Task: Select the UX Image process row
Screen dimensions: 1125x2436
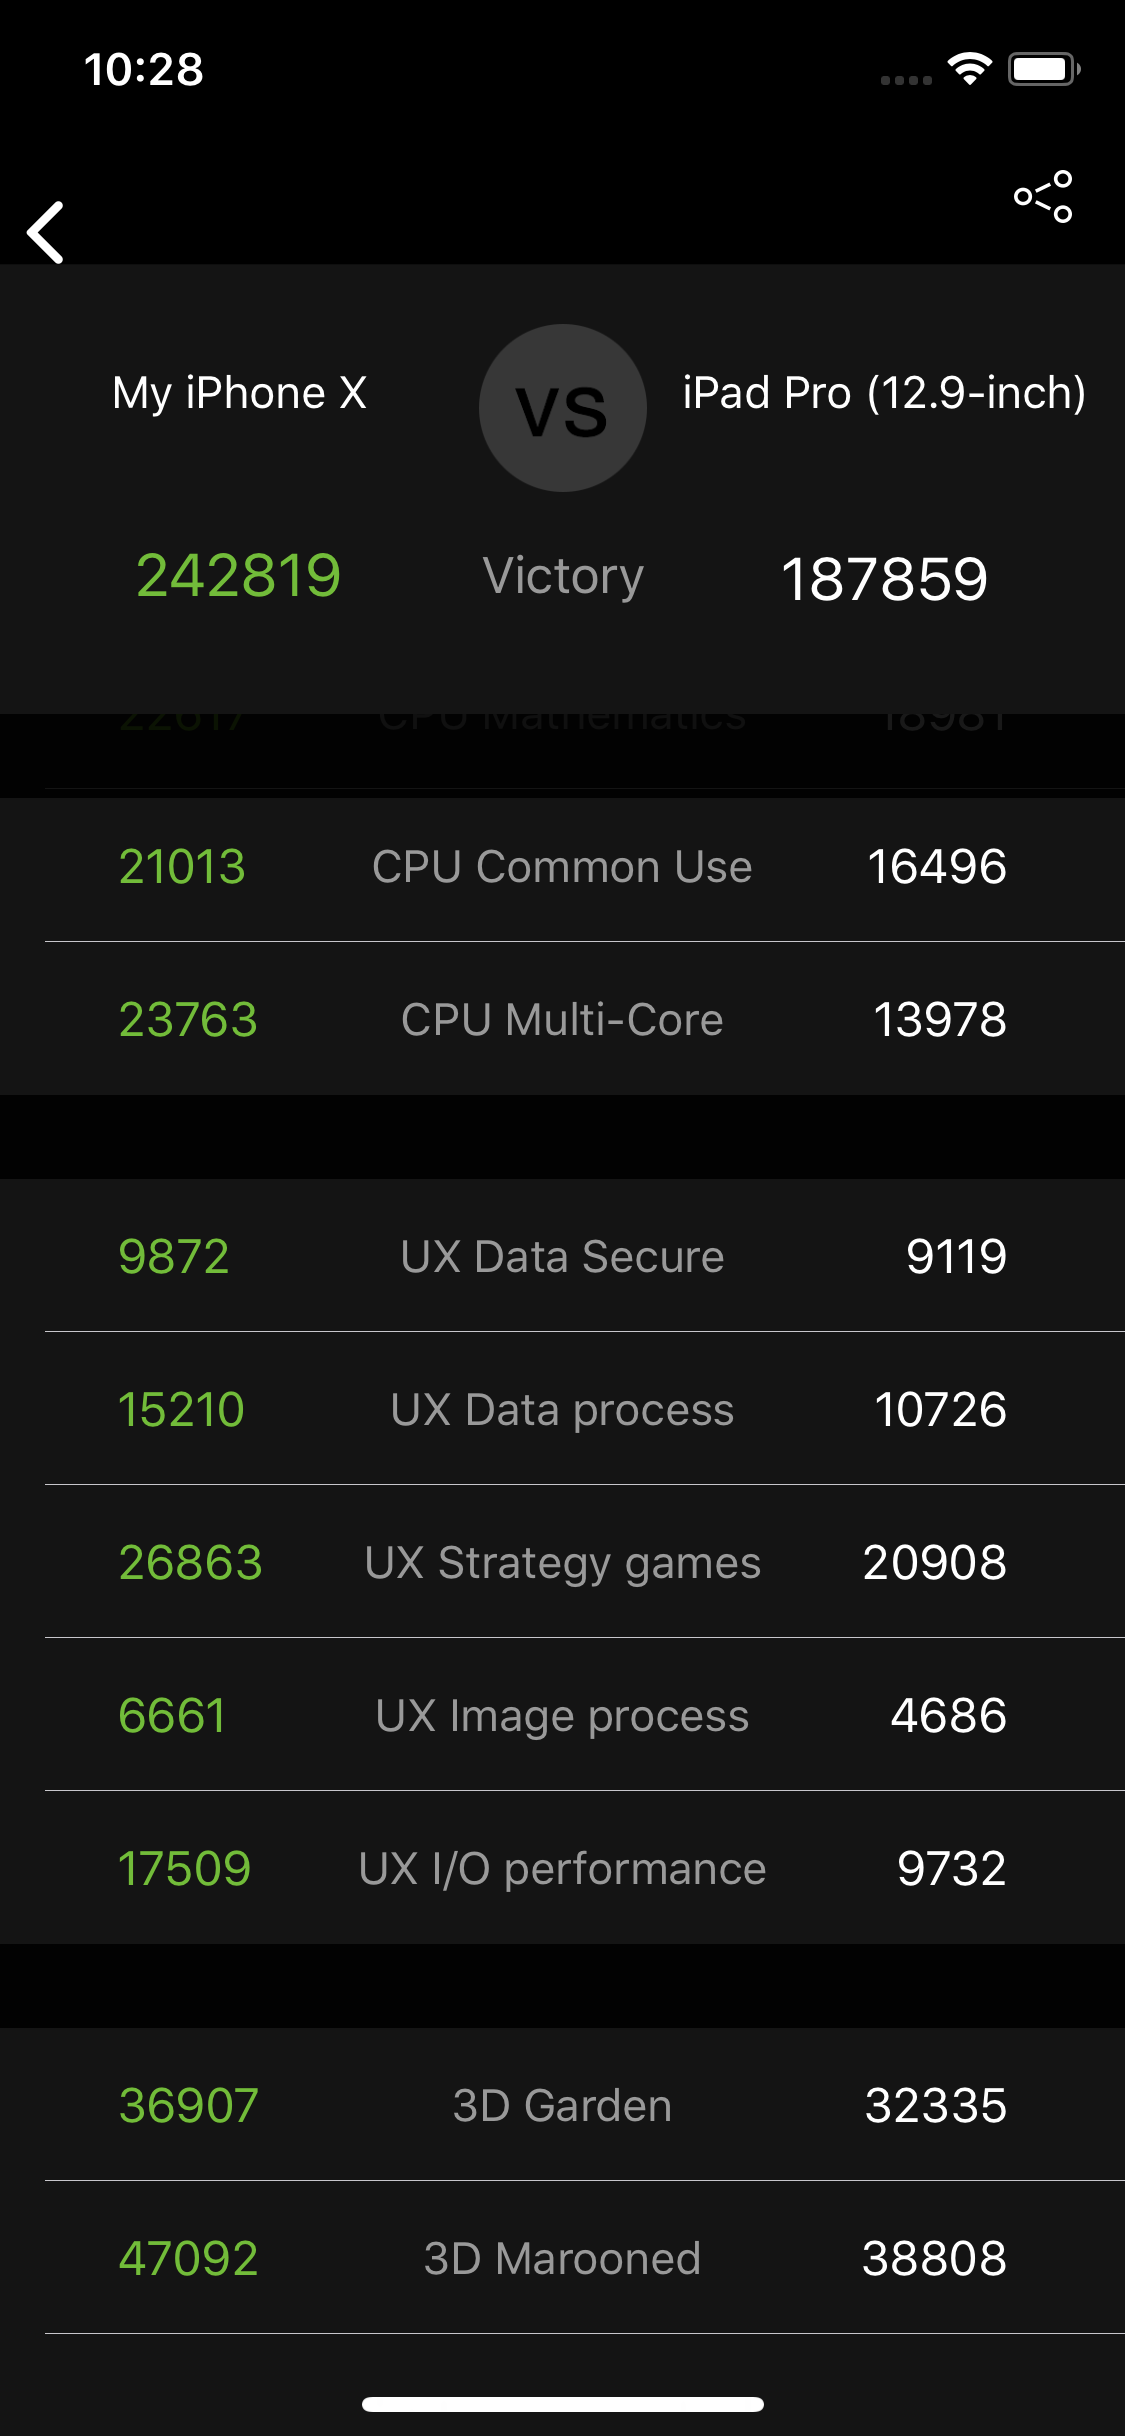Action: tap(563, 1715)
